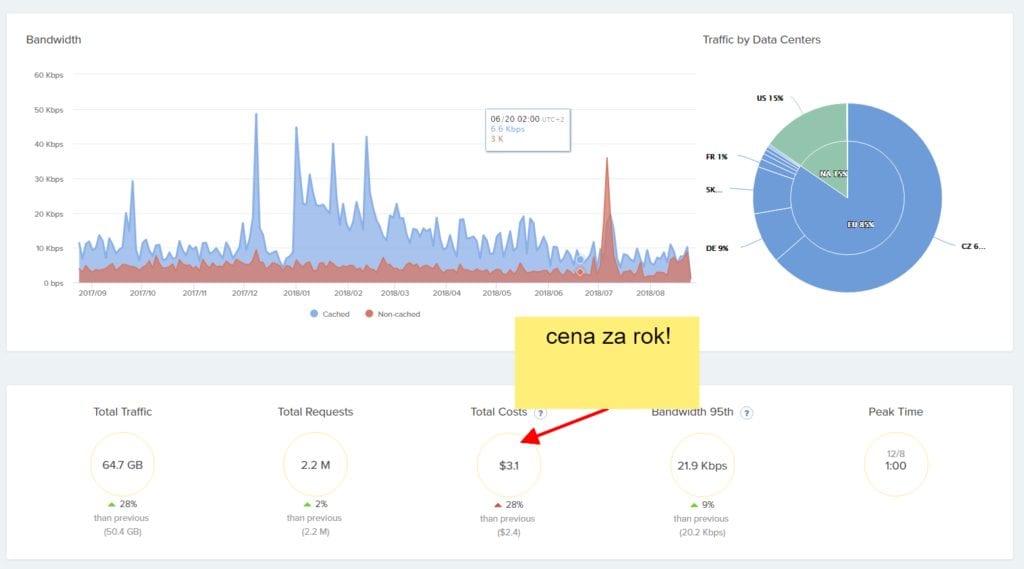Click the yellow "cena za rok!" note
This screenshot has width=1024, height=569.
[x=607, y=362]
